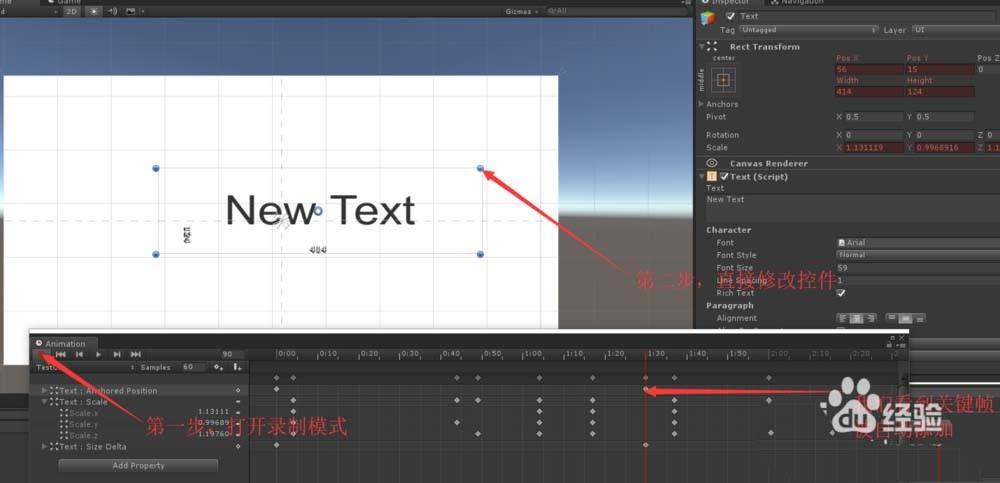1000x483 pixels.
Task: Expand 'Text : Anchored Position' property
Action: (x=44, y=390)
